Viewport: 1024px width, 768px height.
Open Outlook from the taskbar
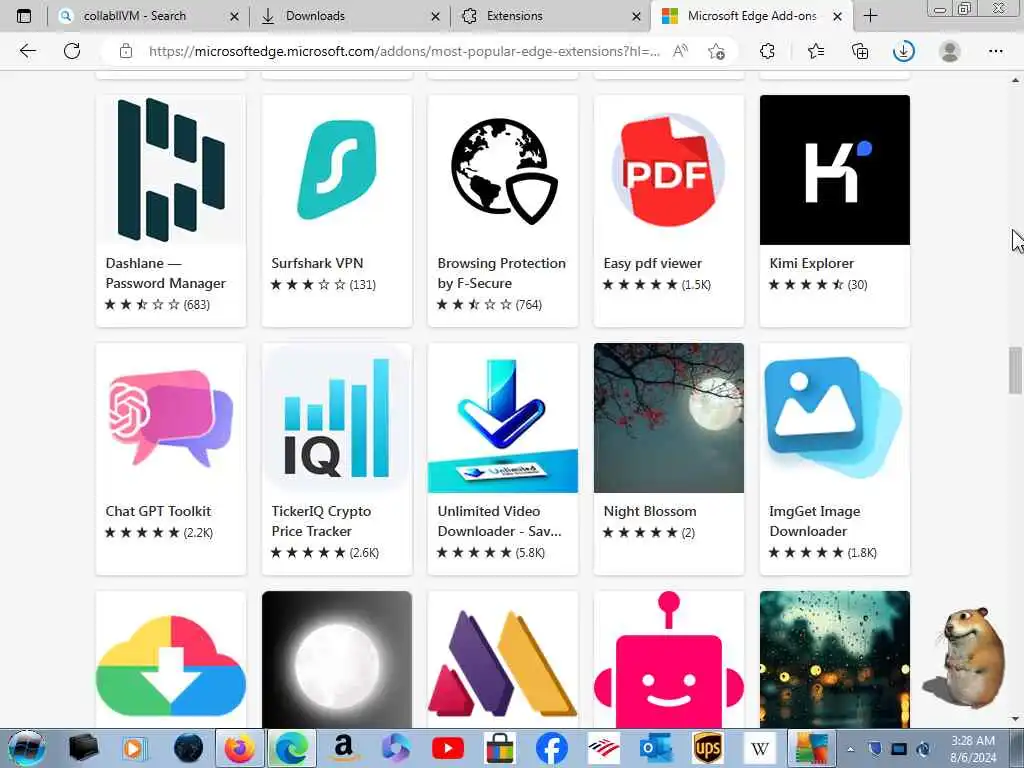656,748
